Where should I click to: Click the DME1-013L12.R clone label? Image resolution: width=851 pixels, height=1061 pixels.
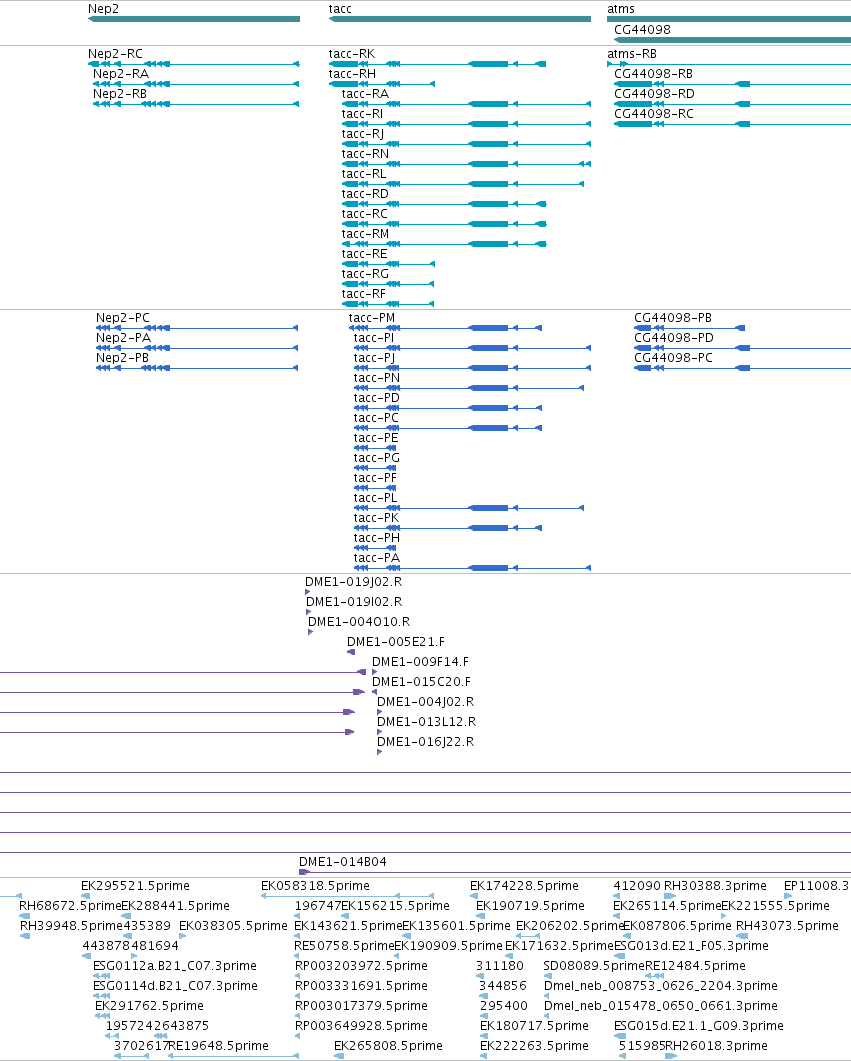coord(426,721)
